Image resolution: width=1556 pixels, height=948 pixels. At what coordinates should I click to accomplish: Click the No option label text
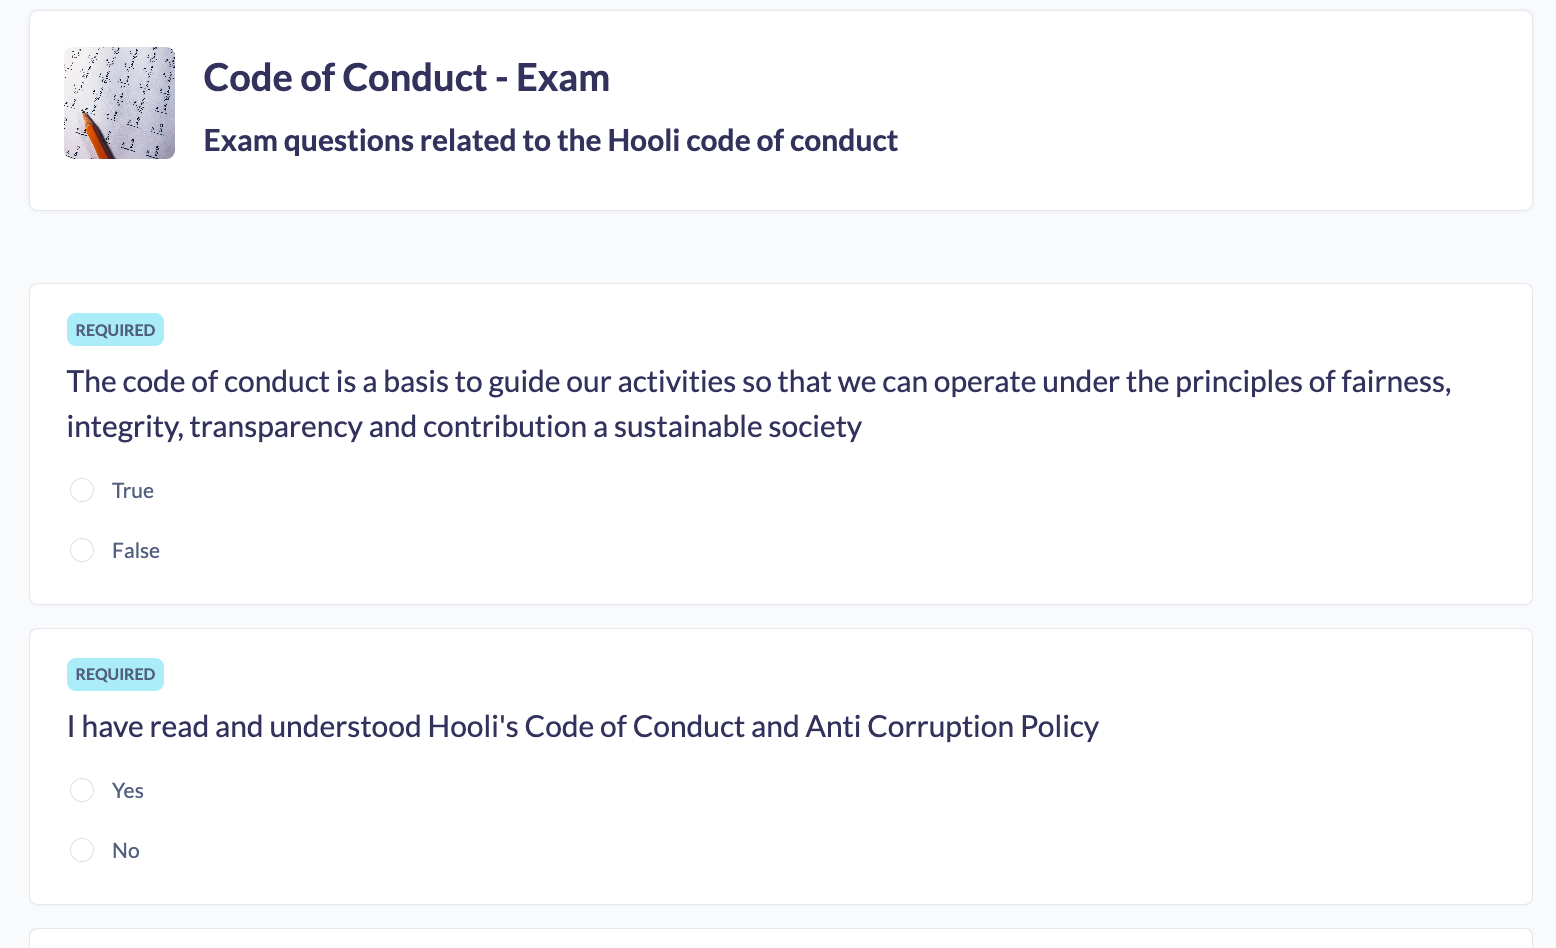tap(125, 850)
